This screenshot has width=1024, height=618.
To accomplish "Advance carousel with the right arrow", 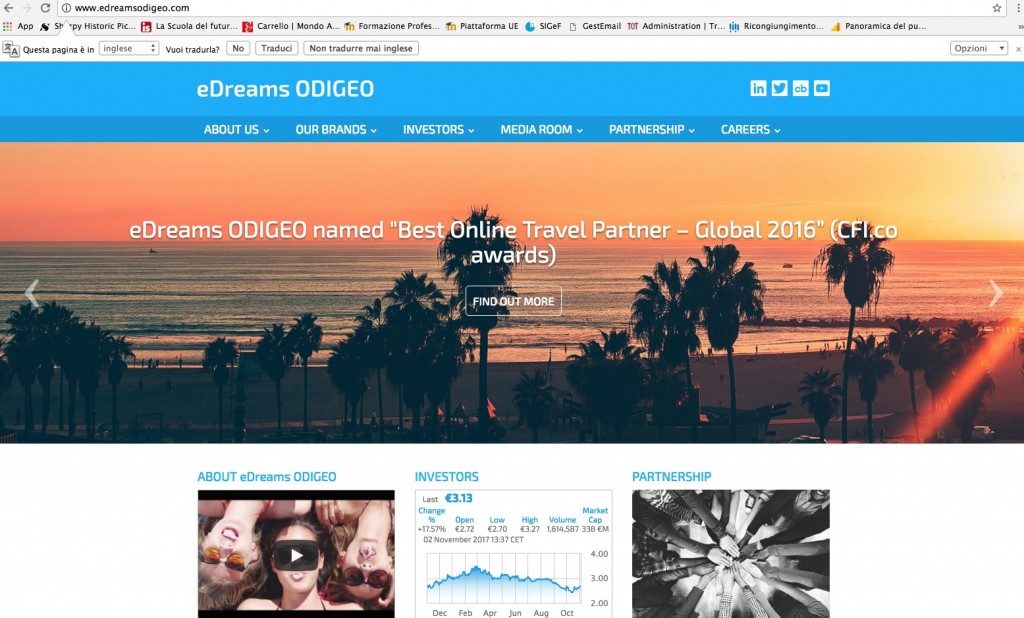I will pyautogui.click(x=995, y=293).
